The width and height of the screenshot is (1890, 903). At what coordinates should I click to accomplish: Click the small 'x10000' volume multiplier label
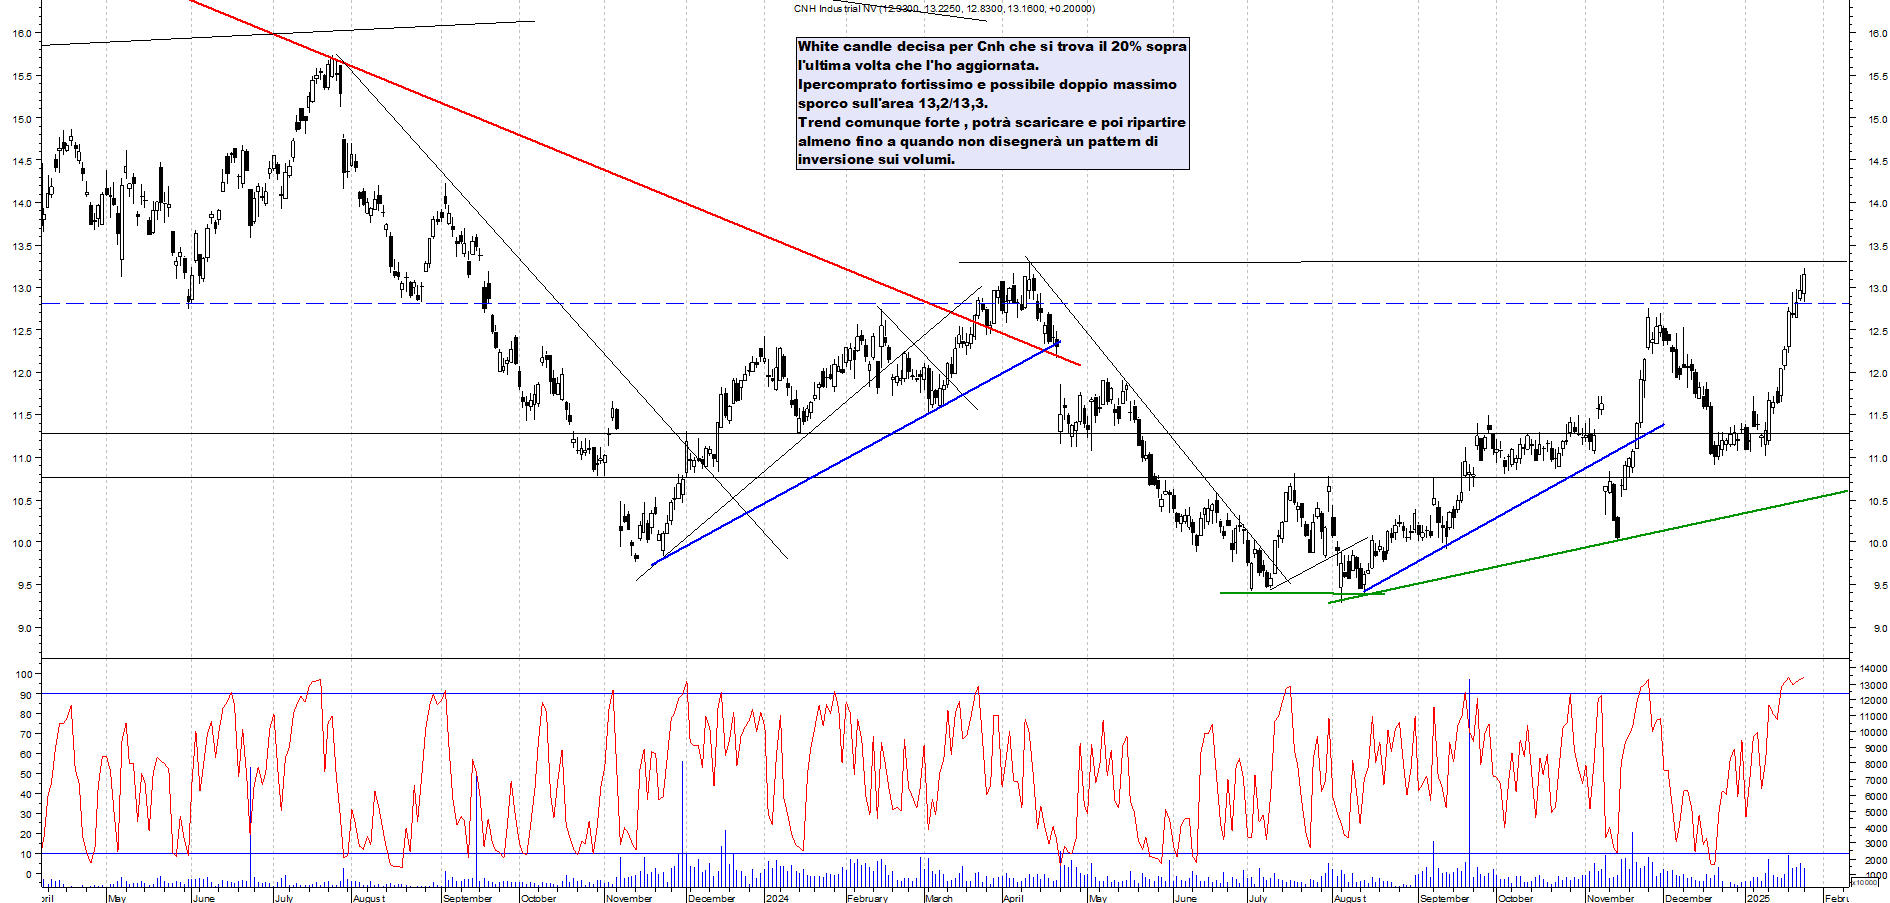[1865, 882]
